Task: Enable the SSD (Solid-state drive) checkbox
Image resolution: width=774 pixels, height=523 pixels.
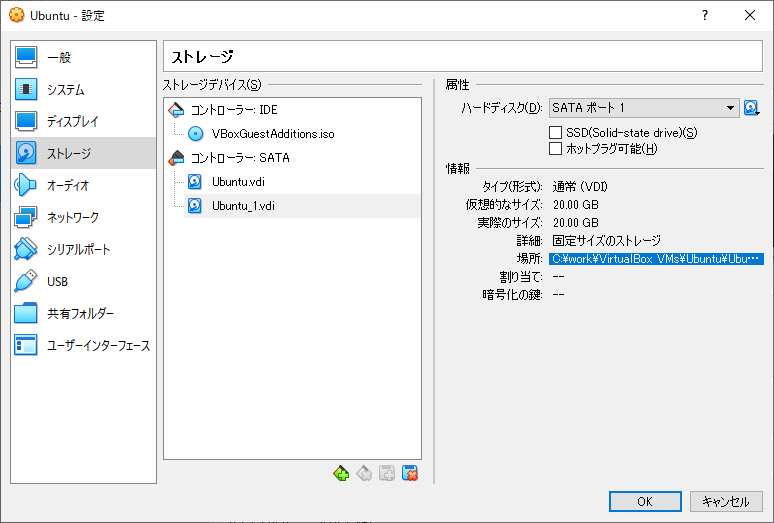Action: coord(555,132)
